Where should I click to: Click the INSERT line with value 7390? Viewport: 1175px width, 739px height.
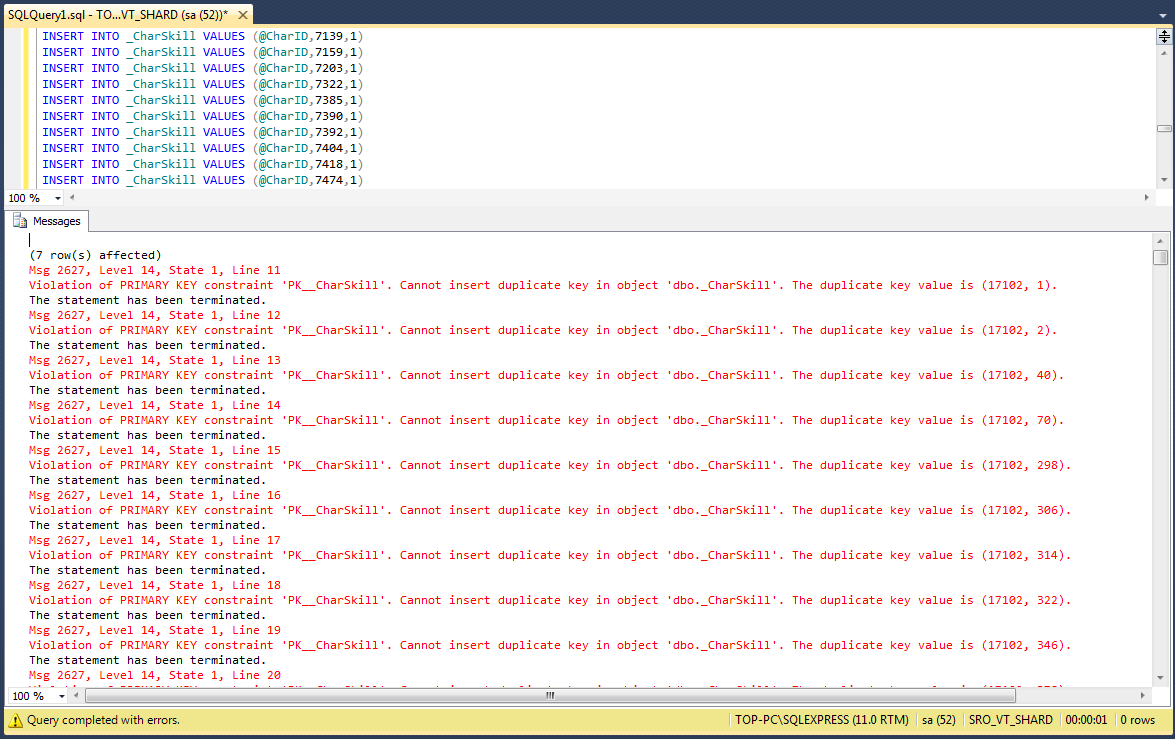point(202,116)
